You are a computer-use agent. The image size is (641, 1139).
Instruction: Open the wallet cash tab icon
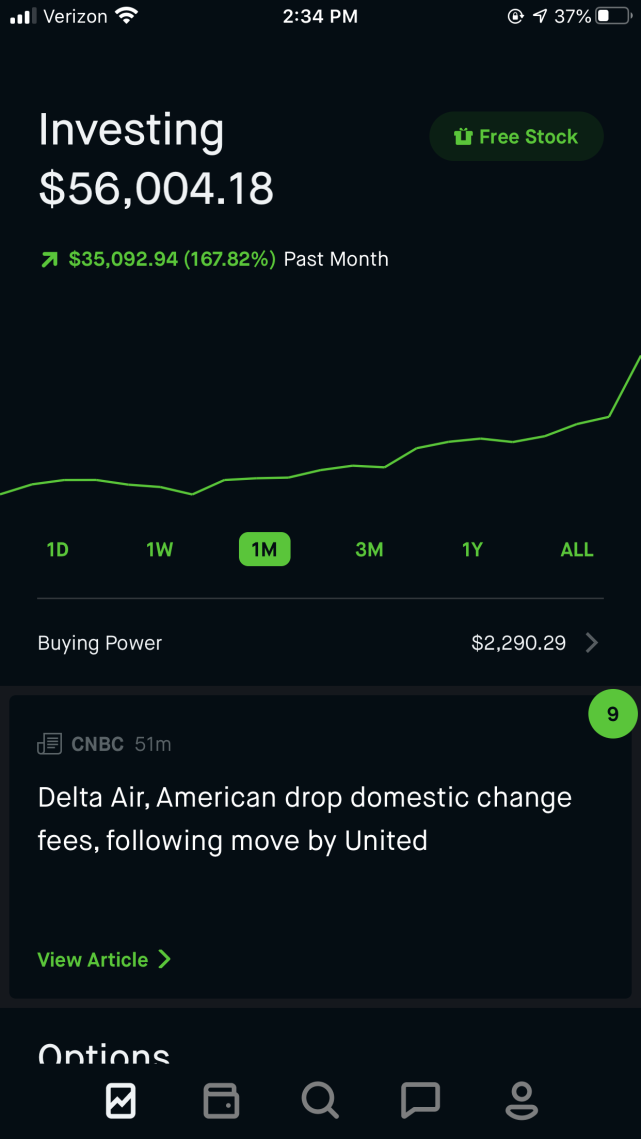click(x=221, y=1101)
